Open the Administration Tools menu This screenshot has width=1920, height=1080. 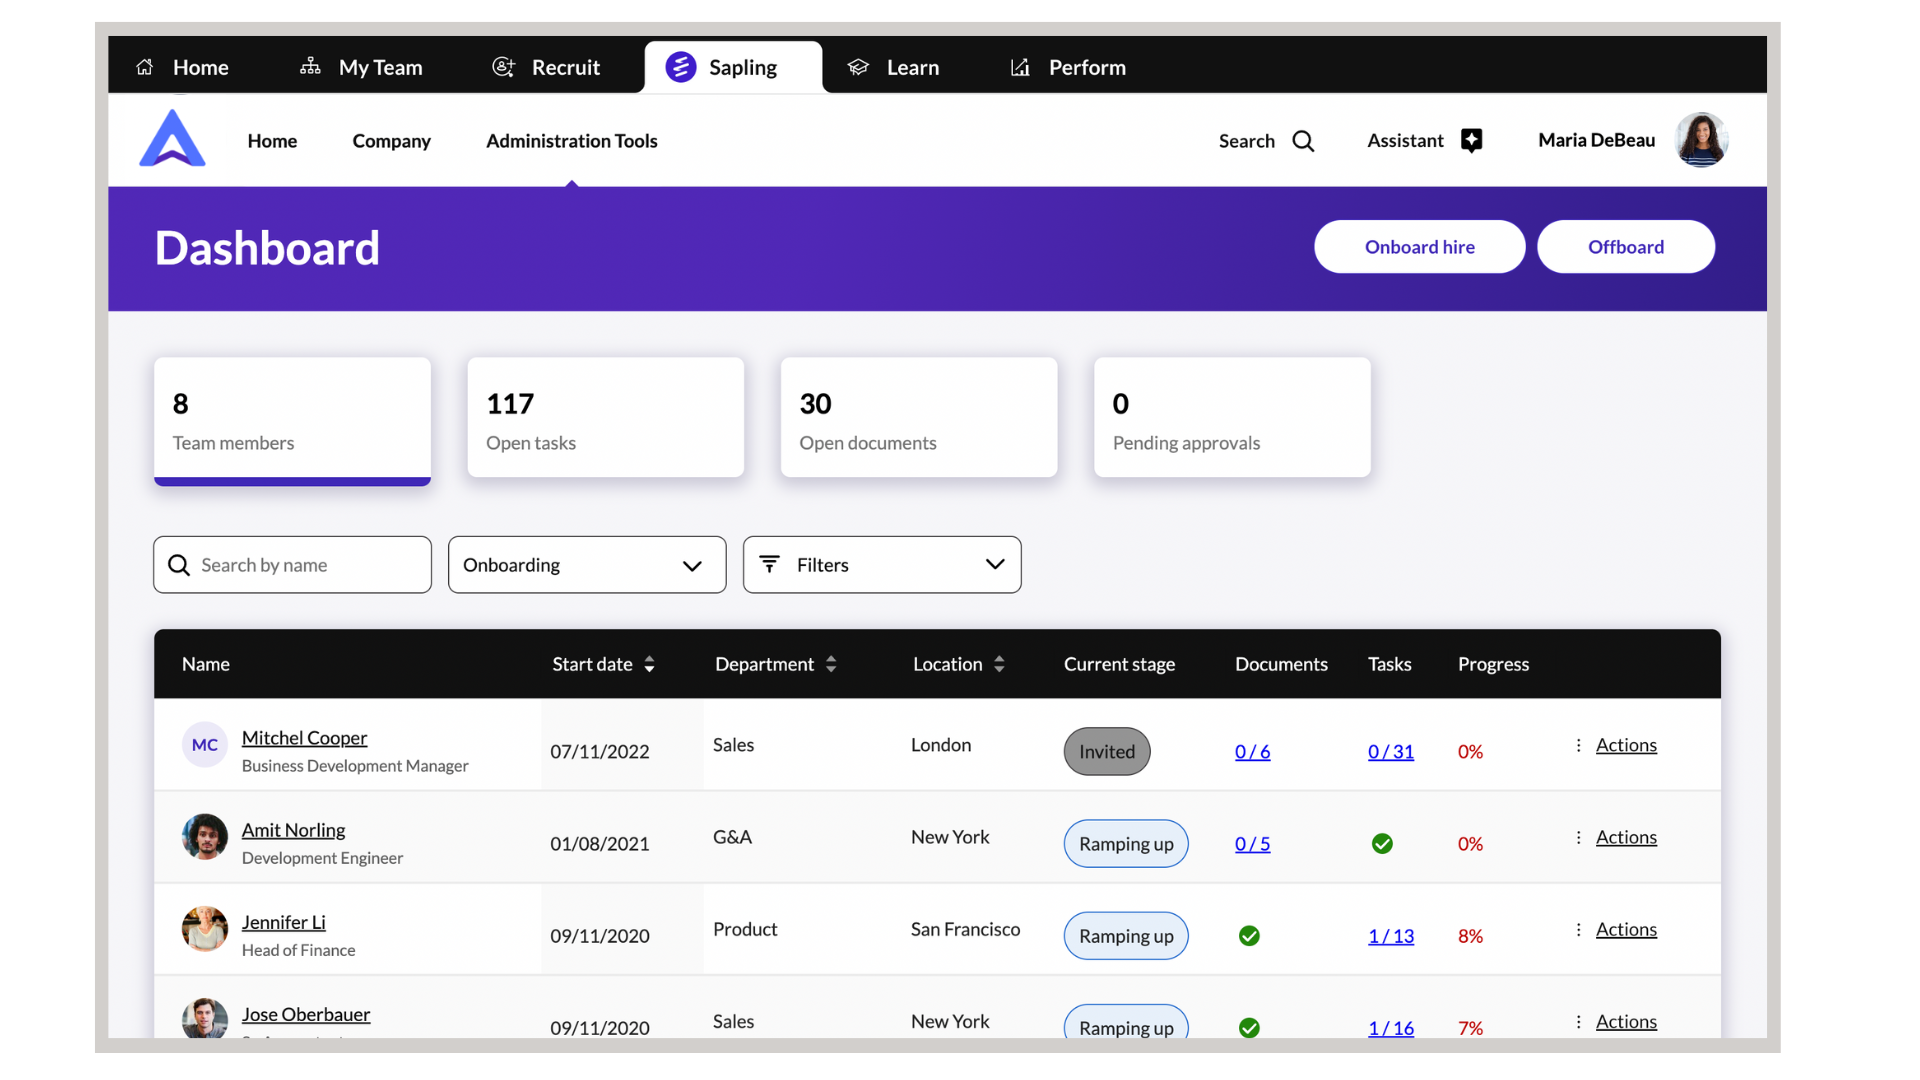point(571,141)
